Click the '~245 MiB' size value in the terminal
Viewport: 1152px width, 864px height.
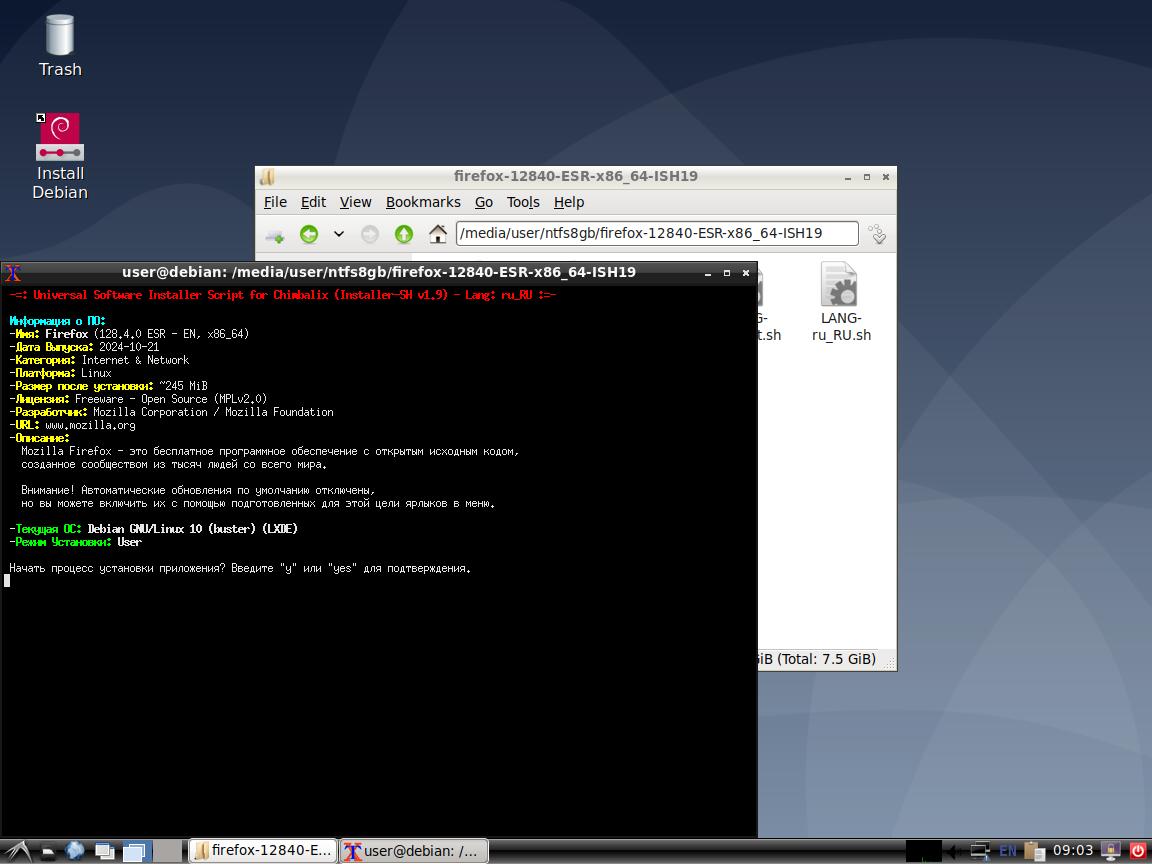(x=184, y=386)
